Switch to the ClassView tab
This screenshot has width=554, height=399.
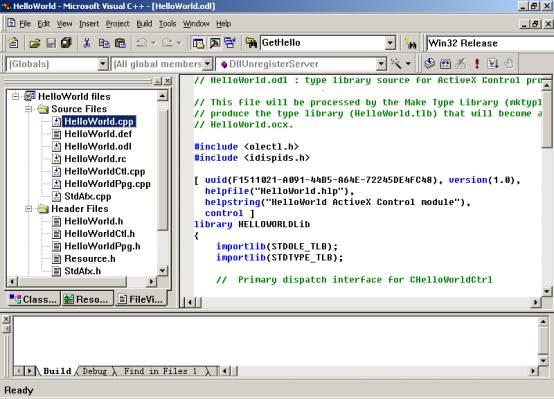(33, 299)
